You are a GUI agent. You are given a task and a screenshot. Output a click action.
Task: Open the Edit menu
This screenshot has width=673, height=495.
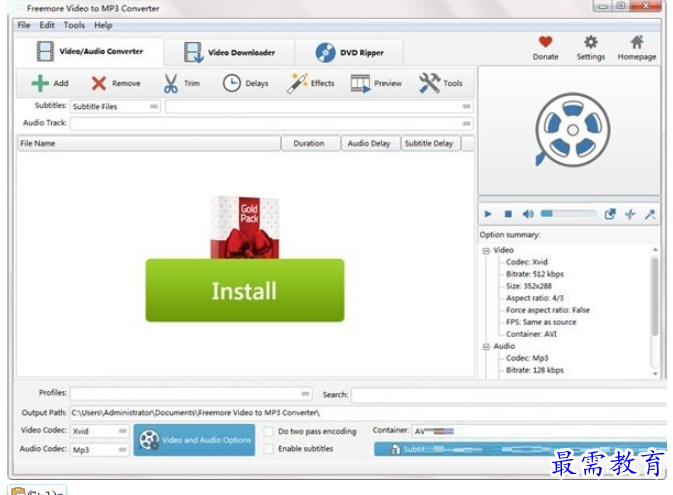click(x=47, y=25)
